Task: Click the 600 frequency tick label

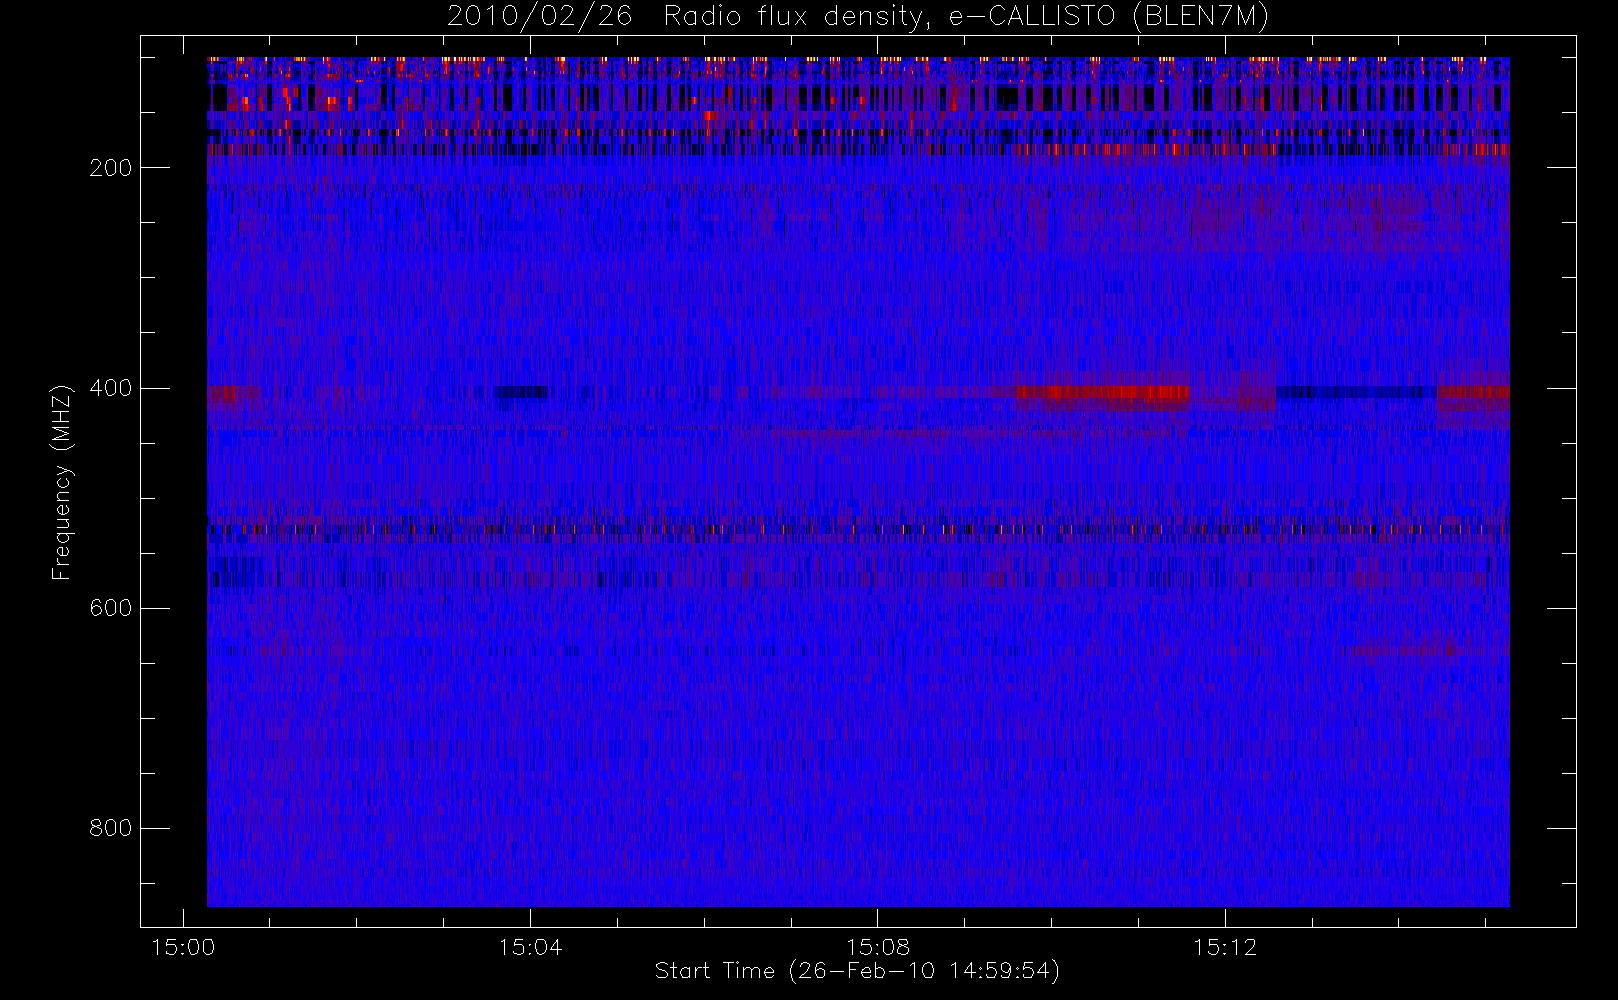Action: click(x=111, y=608)
